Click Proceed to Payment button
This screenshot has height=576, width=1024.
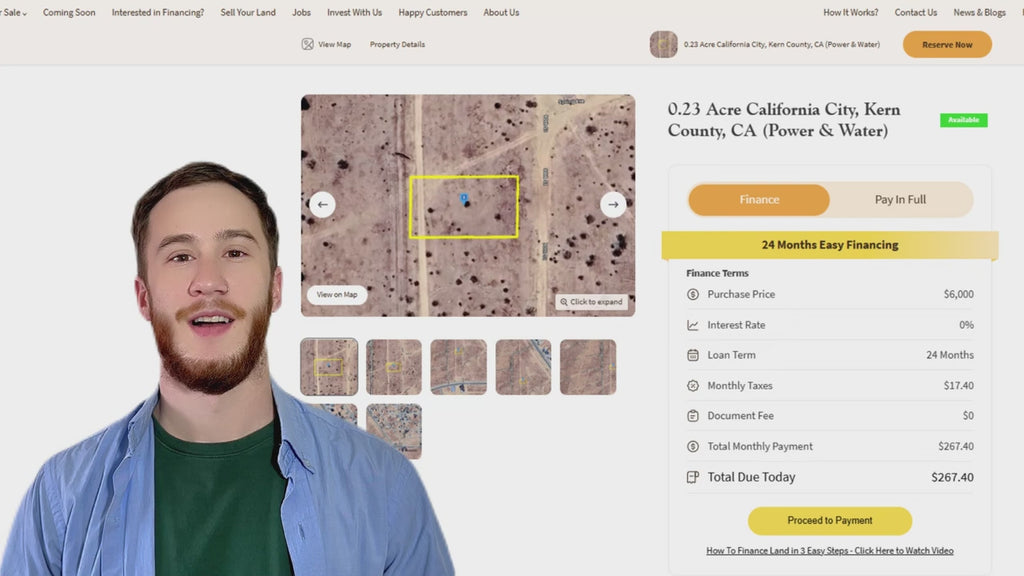829,521
